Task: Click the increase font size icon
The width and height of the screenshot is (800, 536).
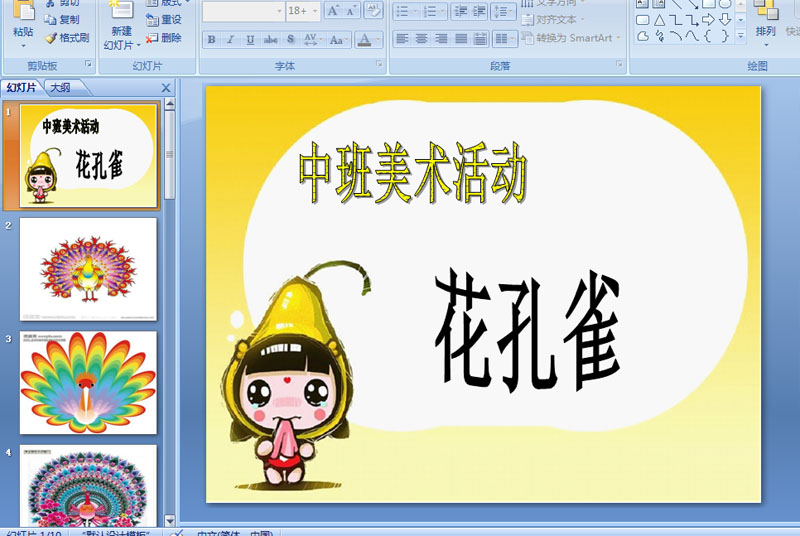Action: (333, 11)
